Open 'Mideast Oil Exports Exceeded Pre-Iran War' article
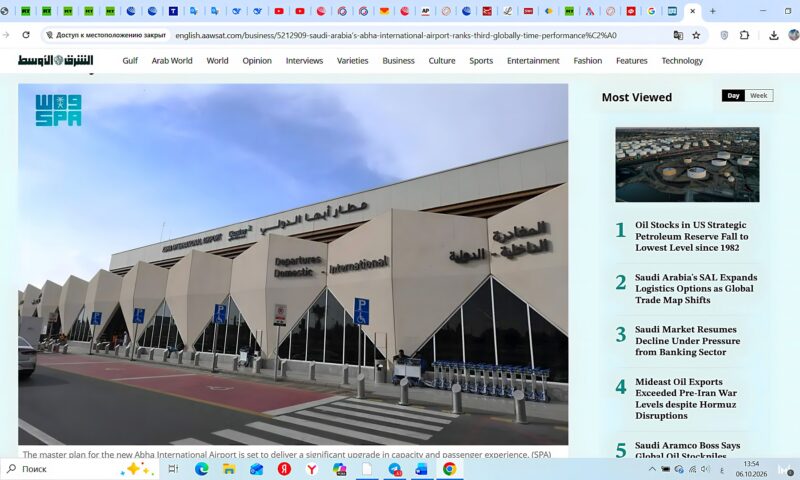 (686, 398)
